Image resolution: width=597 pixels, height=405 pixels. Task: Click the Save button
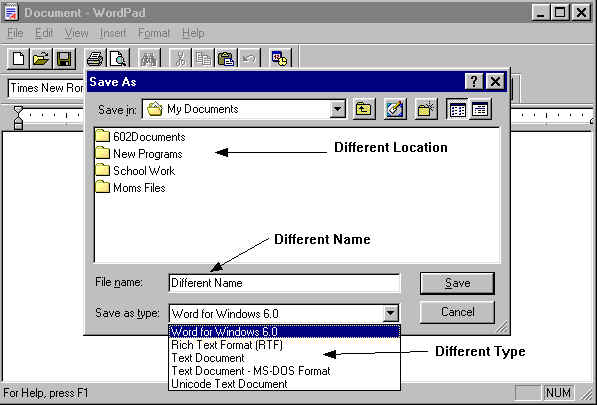(x=457, y=283)
